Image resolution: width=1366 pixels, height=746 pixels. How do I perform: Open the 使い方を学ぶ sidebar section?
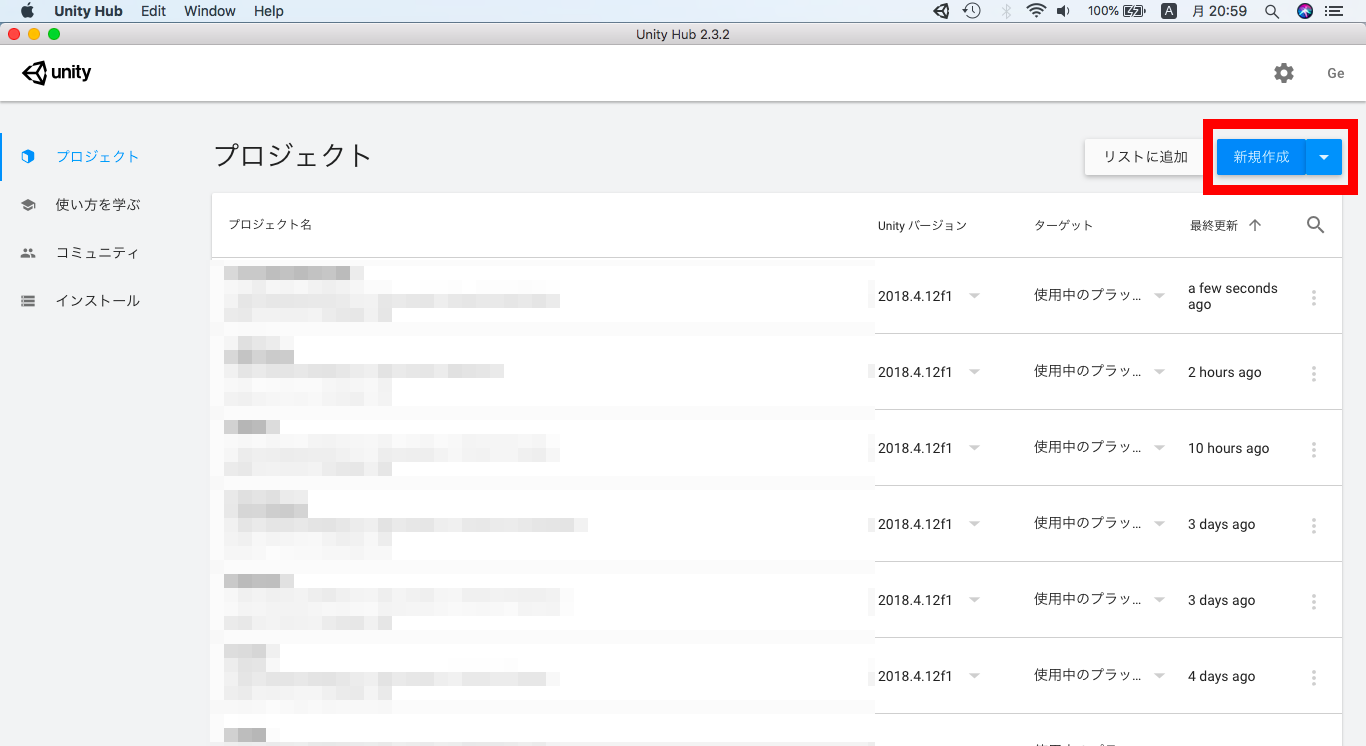point(98,205)
